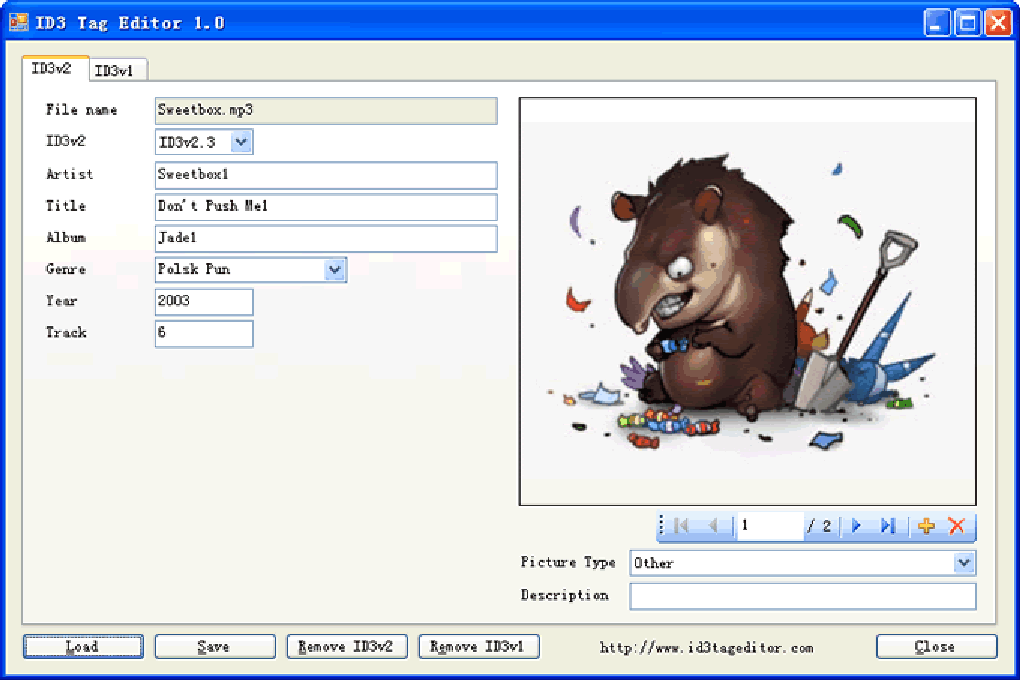Click the Save button
The height and width of the screenshot is (680, 1020).
coord(215,647)
